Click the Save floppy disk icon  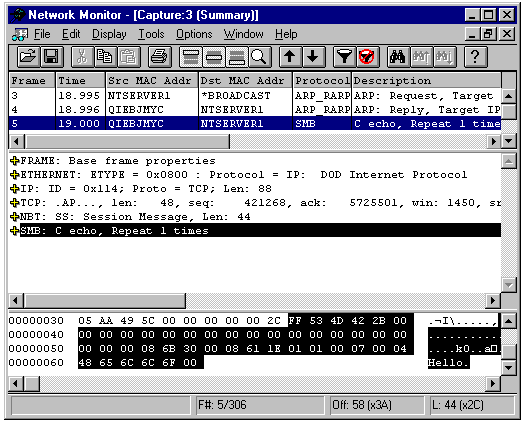click(52, 56)
